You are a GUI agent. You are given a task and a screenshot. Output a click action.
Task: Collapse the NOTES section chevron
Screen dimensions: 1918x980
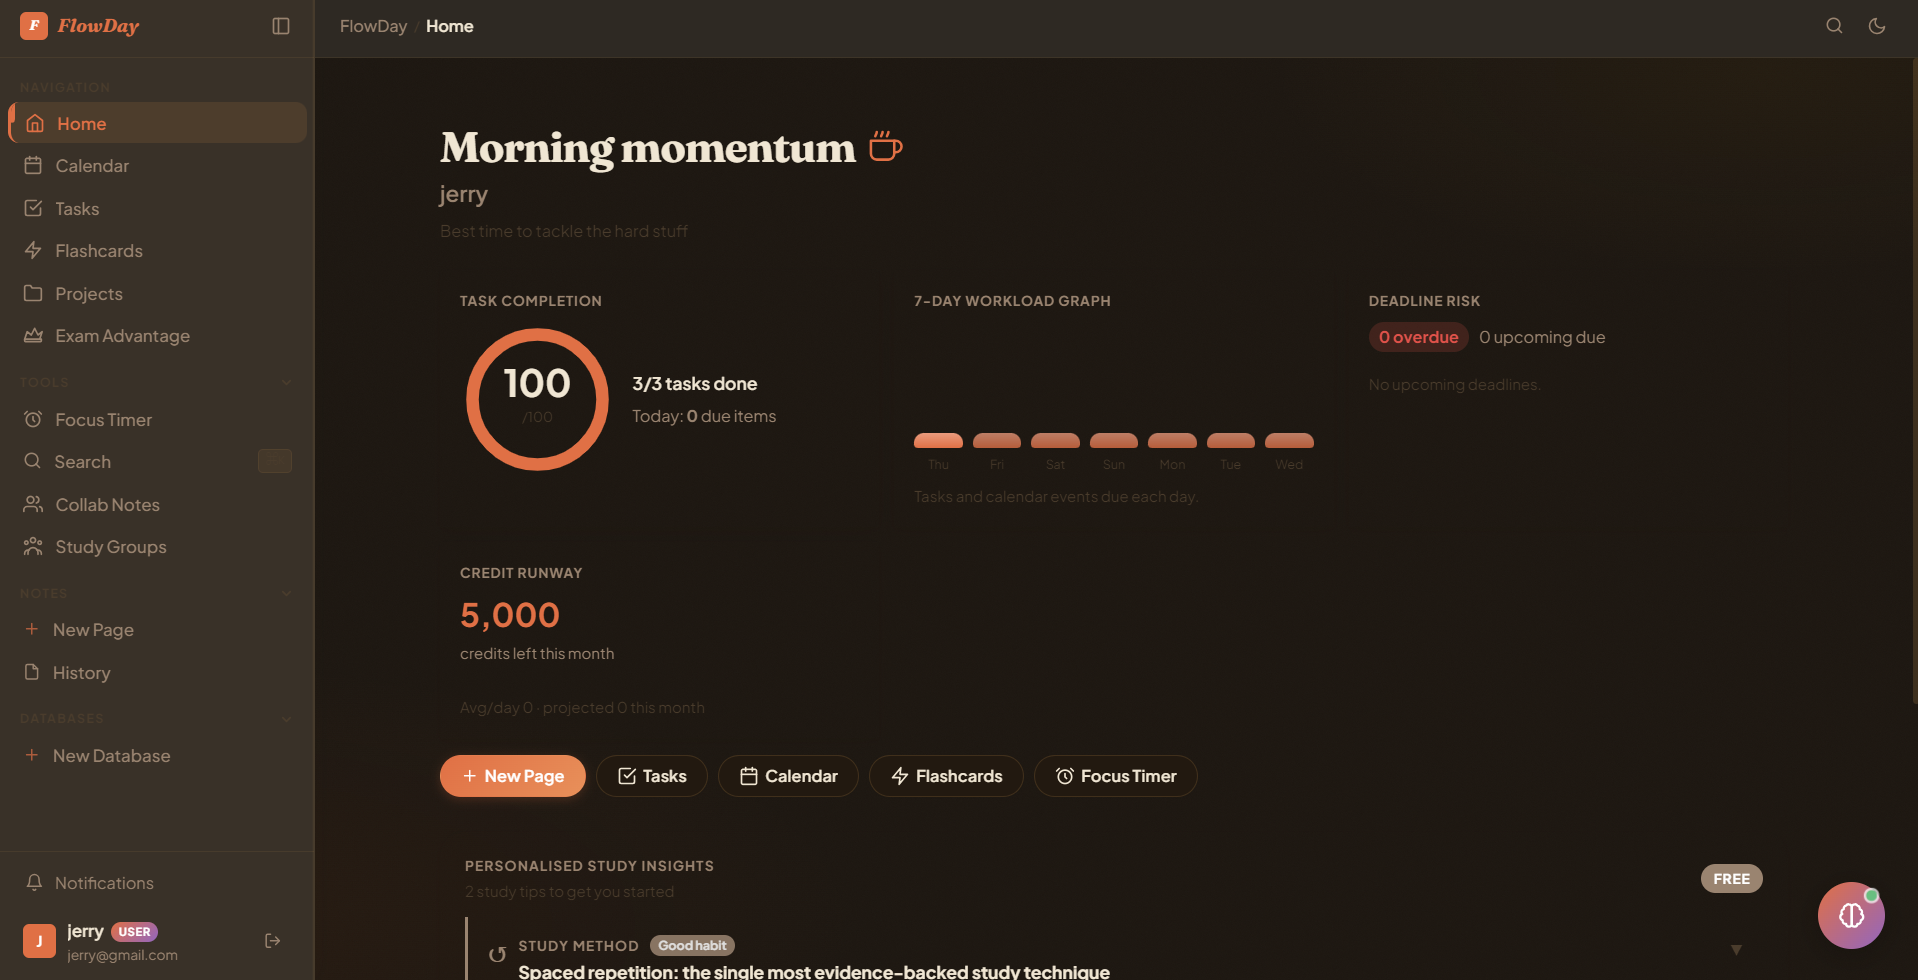pyautogui.click(x=287, y=592)
